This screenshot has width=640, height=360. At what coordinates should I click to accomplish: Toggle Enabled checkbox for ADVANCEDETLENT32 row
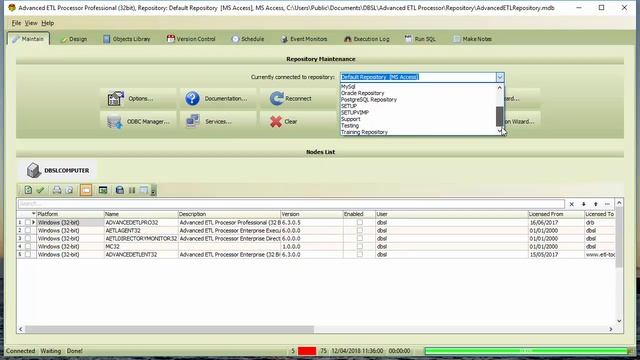360,254
